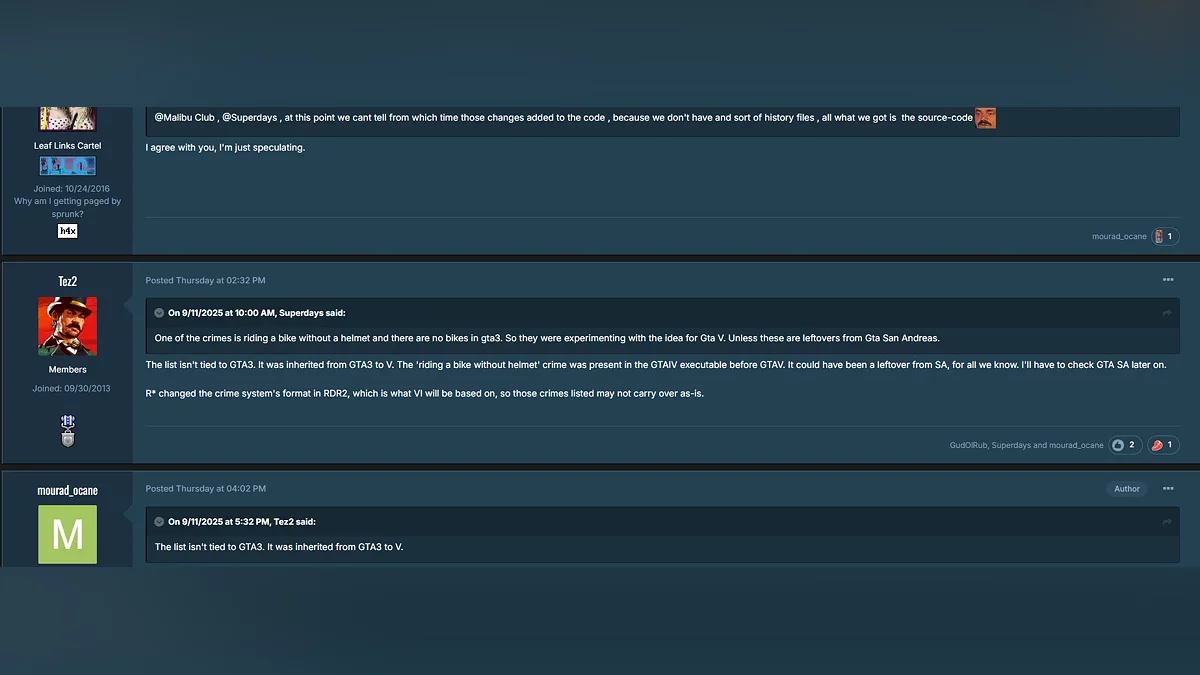Click the h4x badge under Leaf Links Cartel
Screen dimensions: 1200x675
[67, 231]
